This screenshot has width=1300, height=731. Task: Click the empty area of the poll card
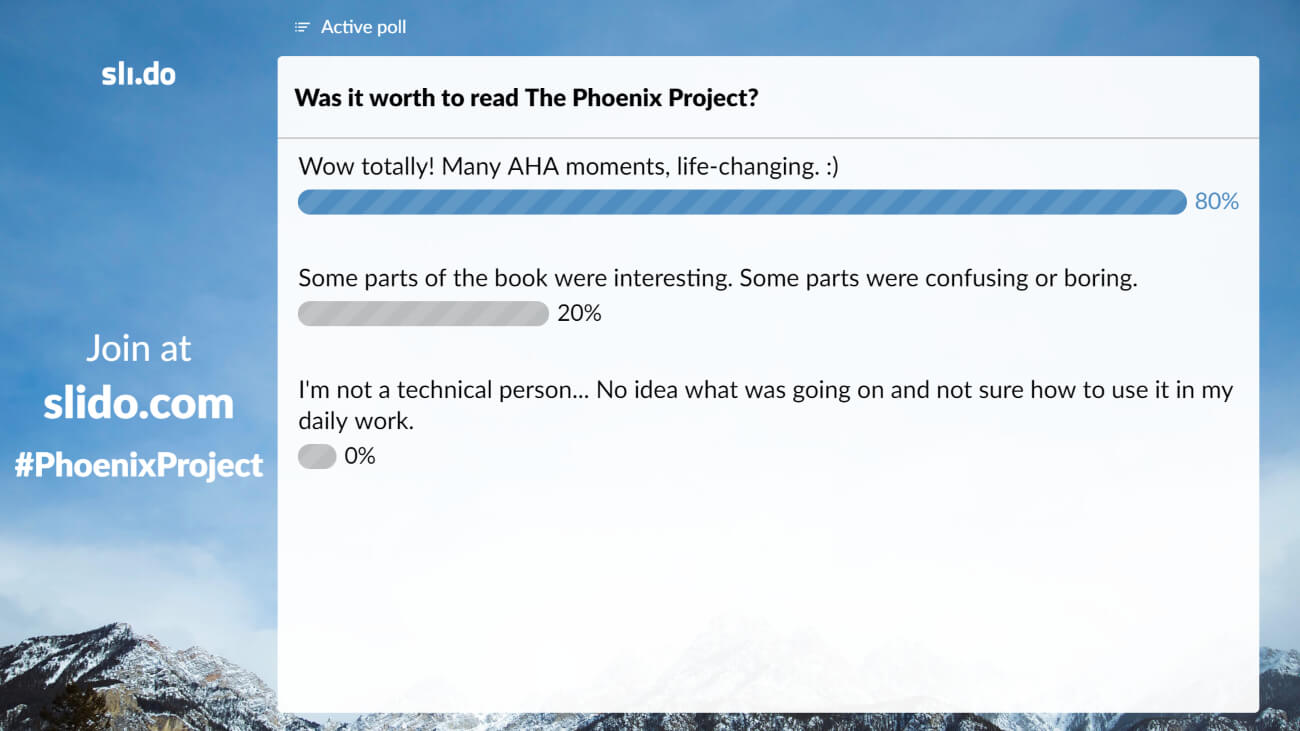pos(767,590)
